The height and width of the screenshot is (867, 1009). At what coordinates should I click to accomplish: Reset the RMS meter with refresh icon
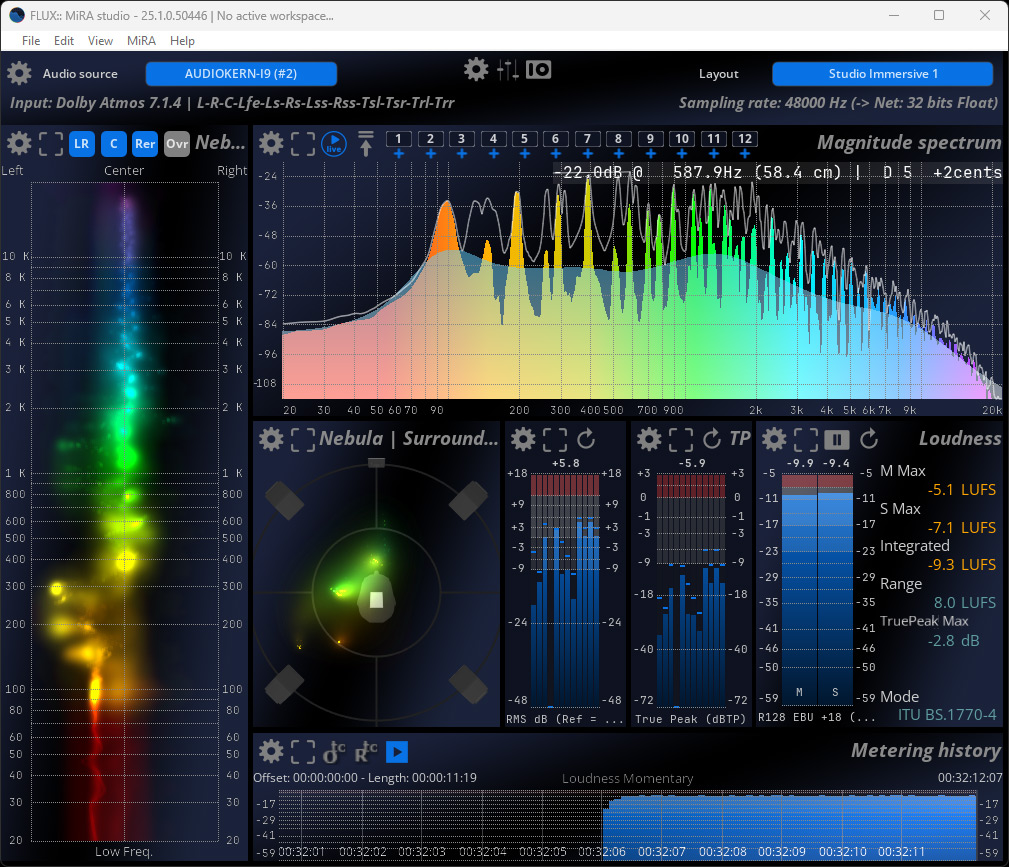(586, 440)
